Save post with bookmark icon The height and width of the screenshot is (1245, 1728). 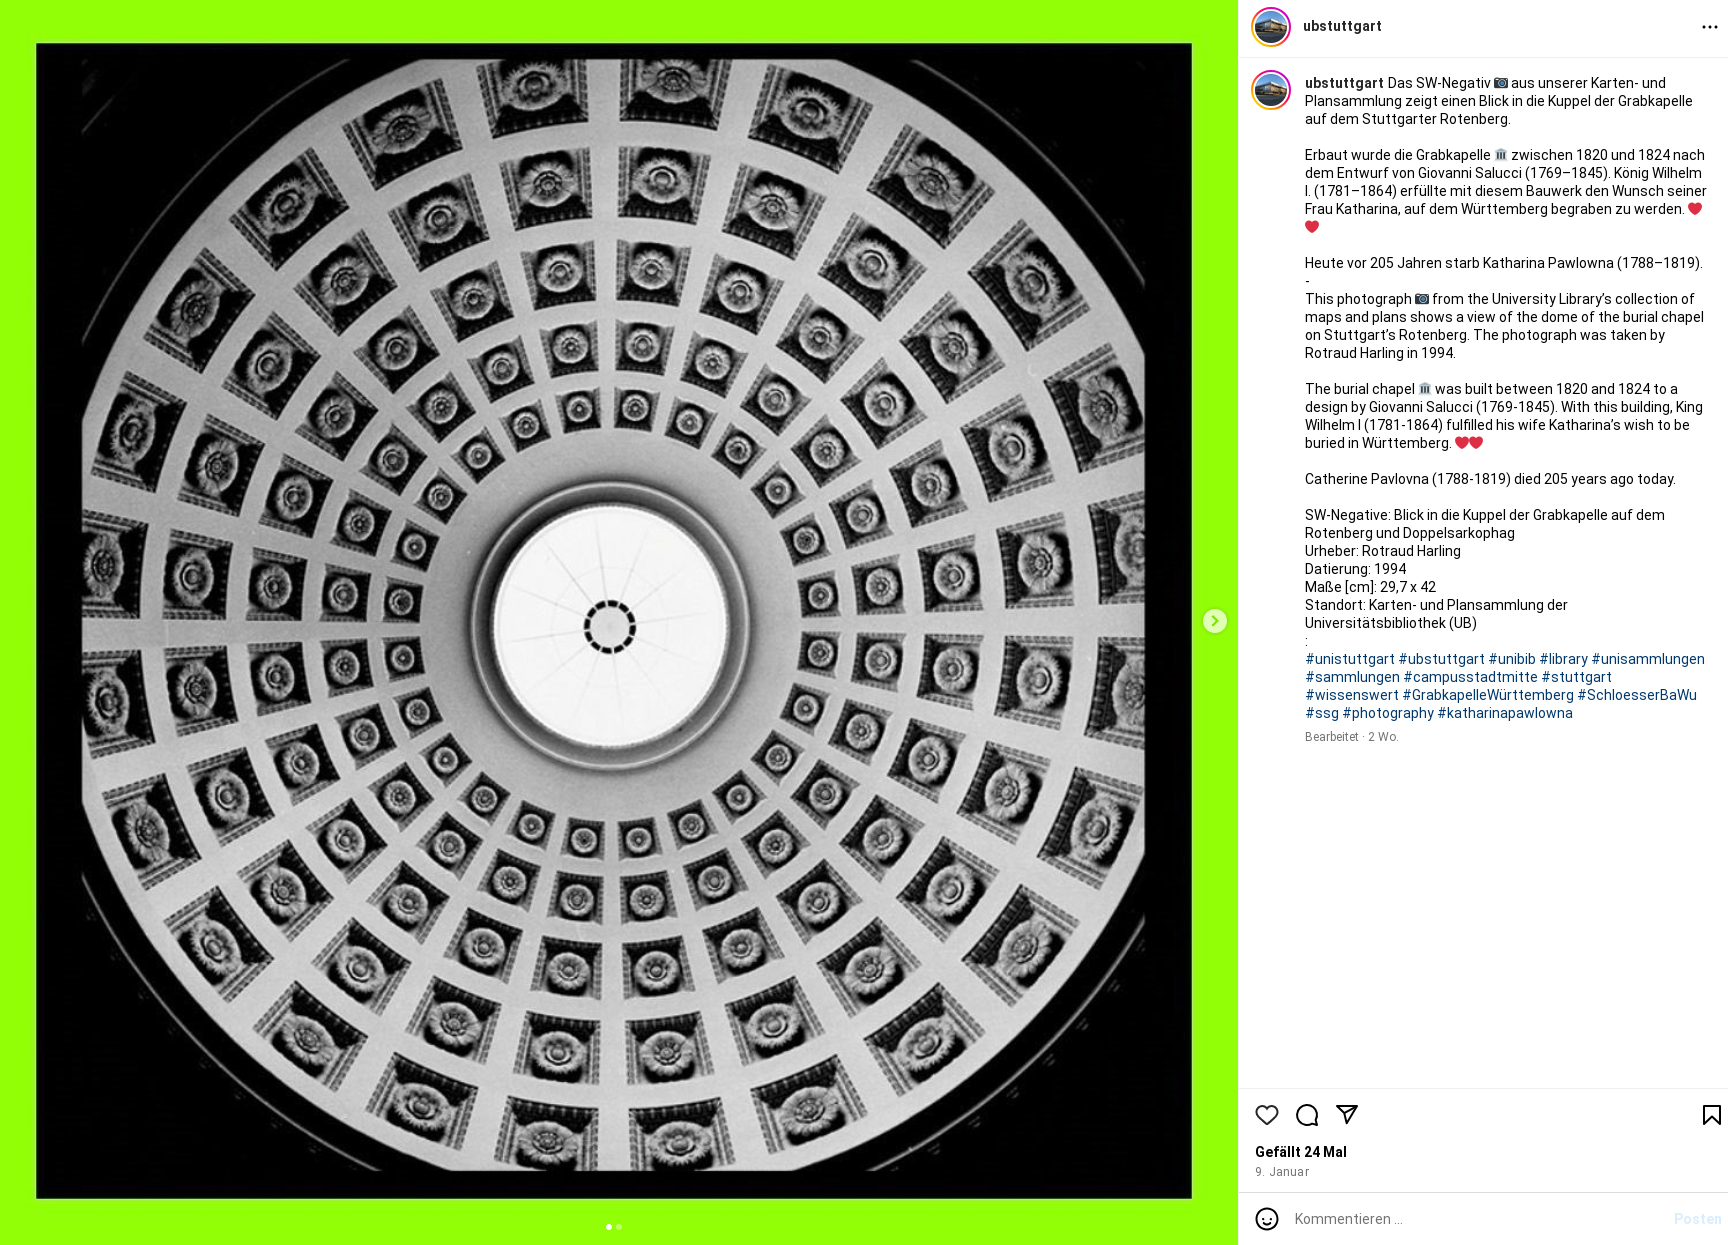1711,1115
